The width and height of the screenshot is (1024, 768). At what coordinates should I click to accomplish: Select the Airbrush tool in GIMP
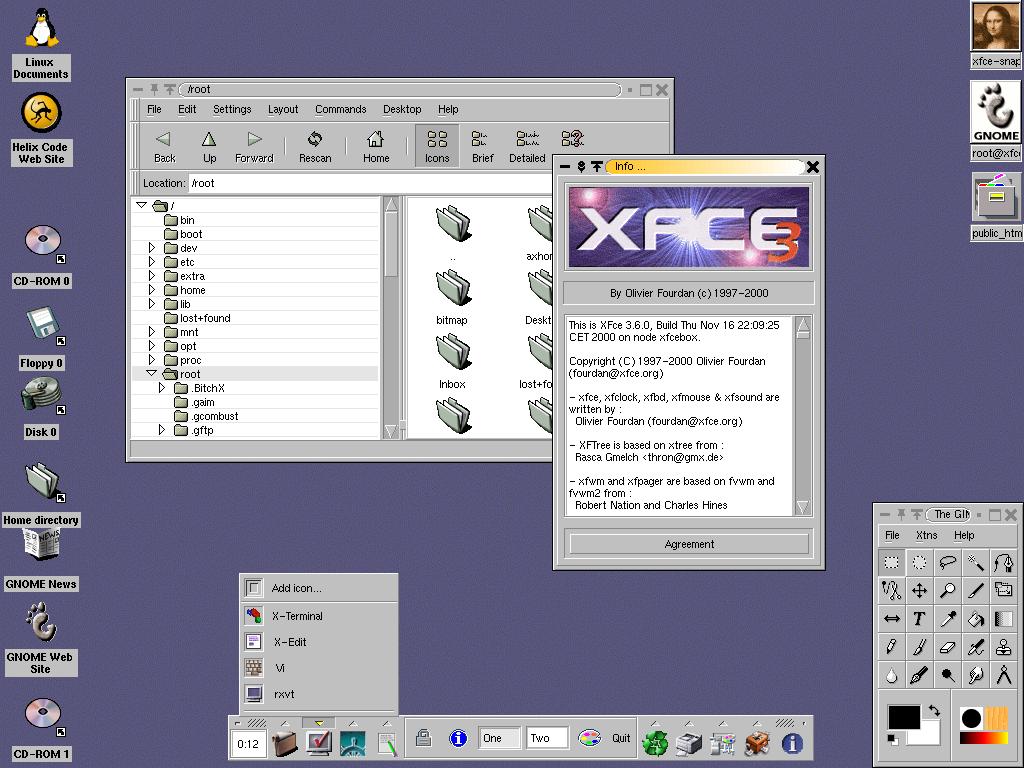click(x=976, y=647)
